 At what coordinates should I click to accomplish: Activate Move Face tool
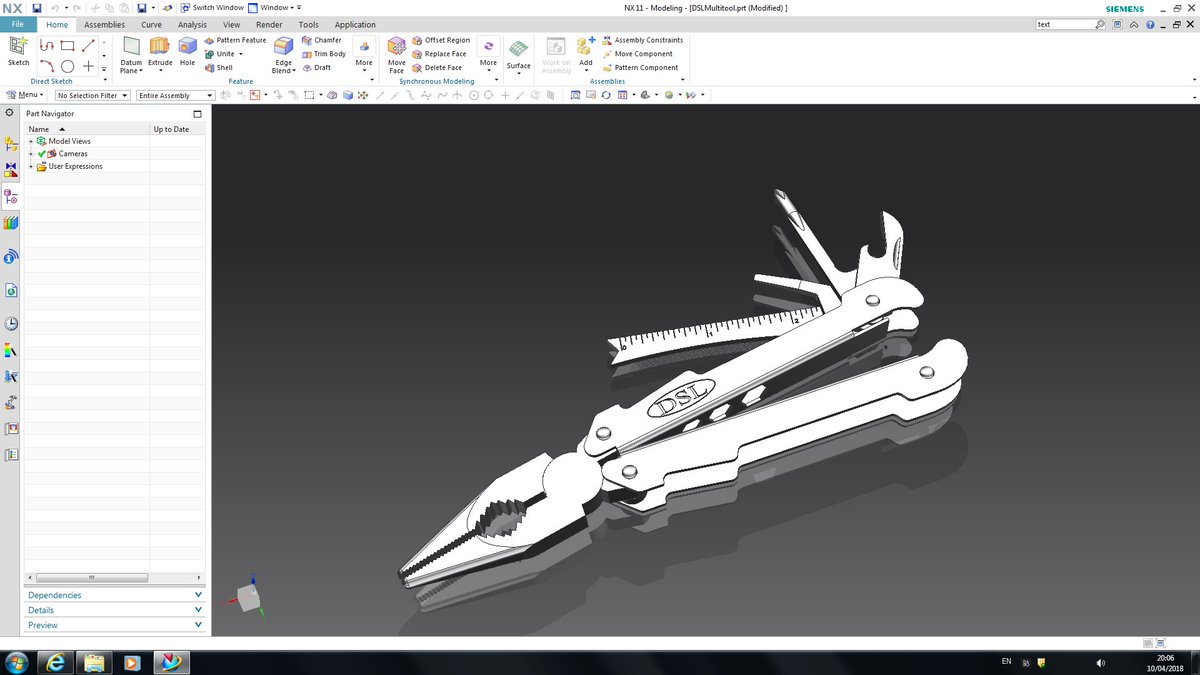(397, 54)
